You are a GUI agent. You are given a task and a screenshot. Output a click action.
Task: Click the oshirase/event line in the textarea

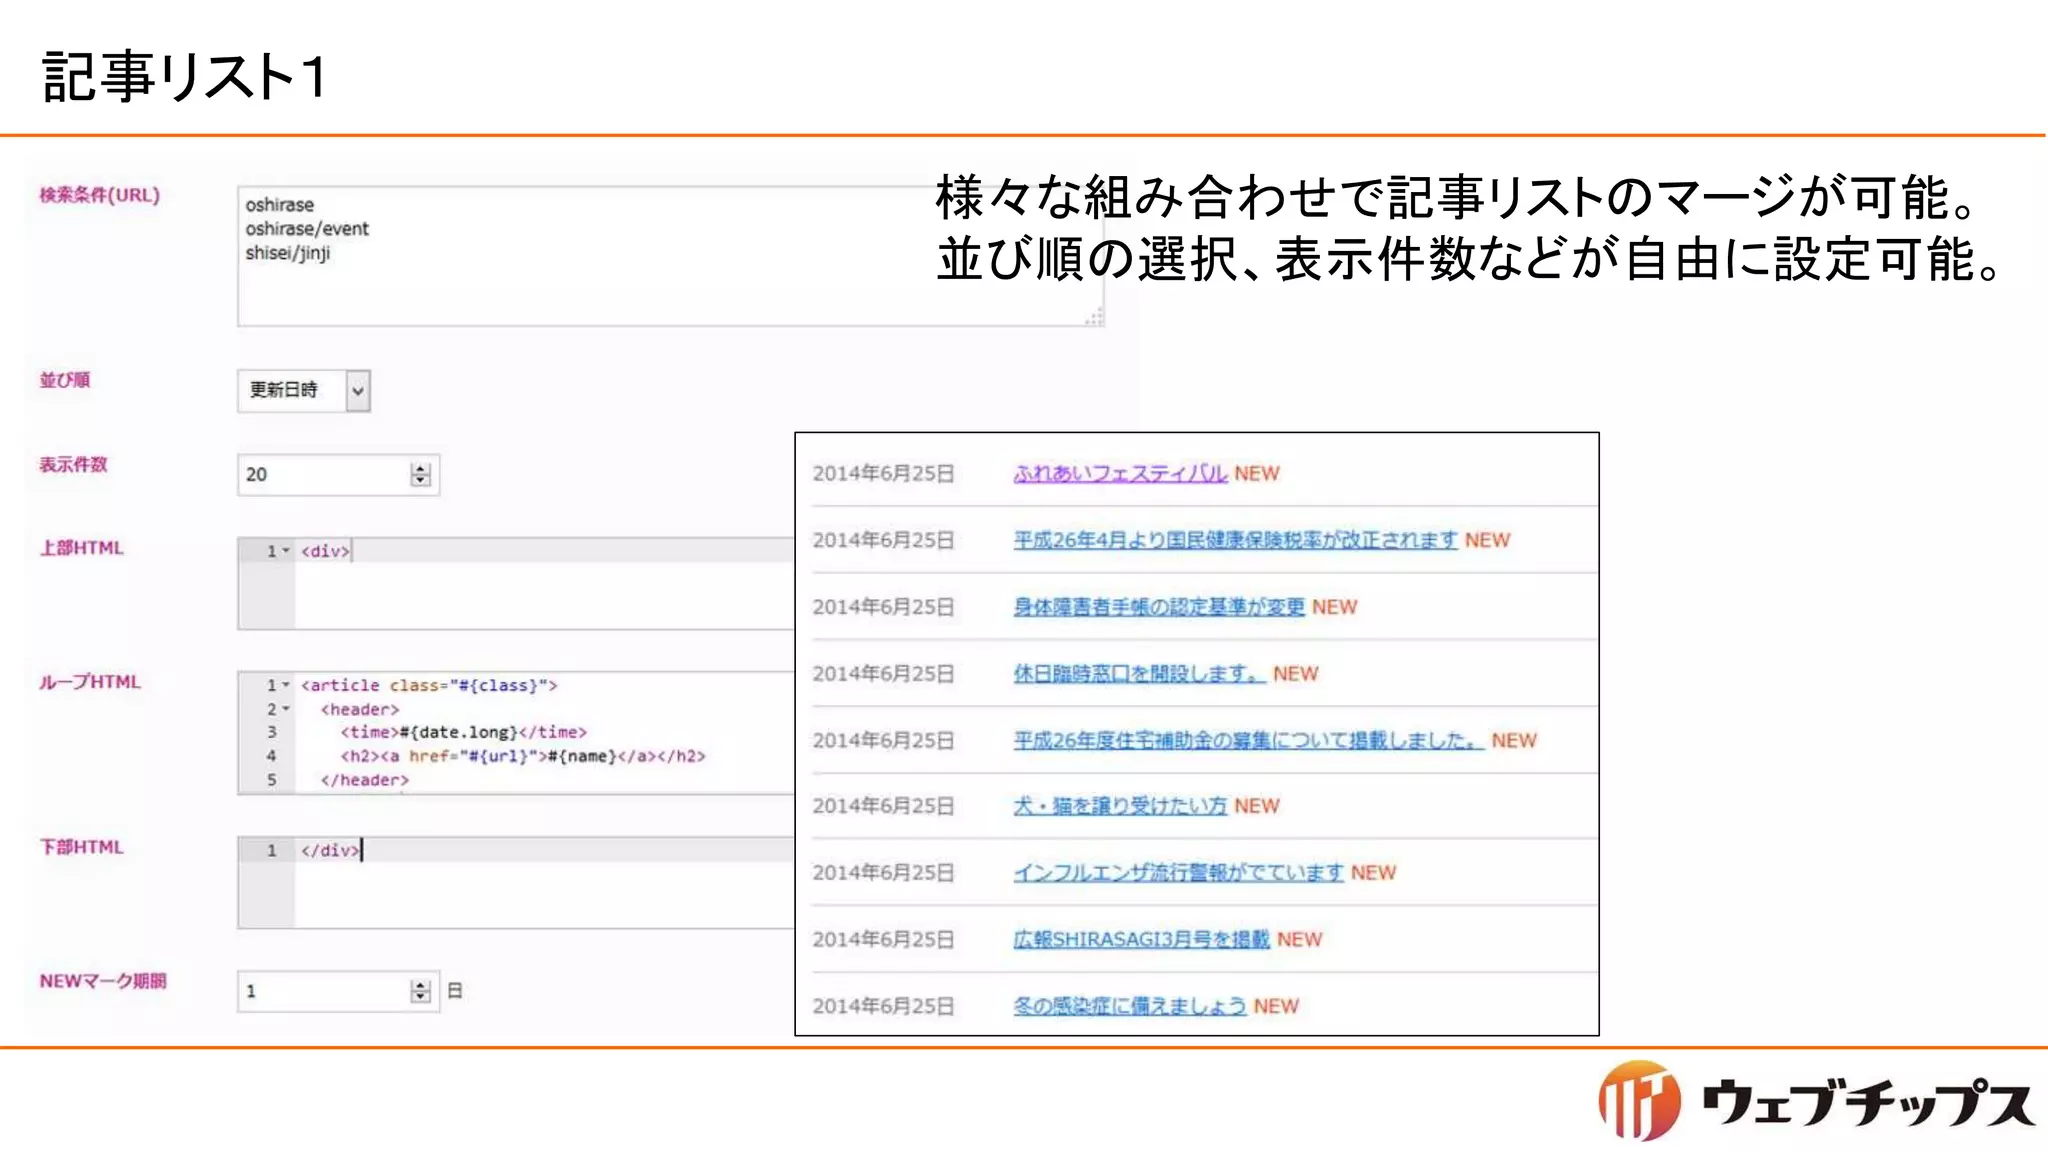pos(307,229)
